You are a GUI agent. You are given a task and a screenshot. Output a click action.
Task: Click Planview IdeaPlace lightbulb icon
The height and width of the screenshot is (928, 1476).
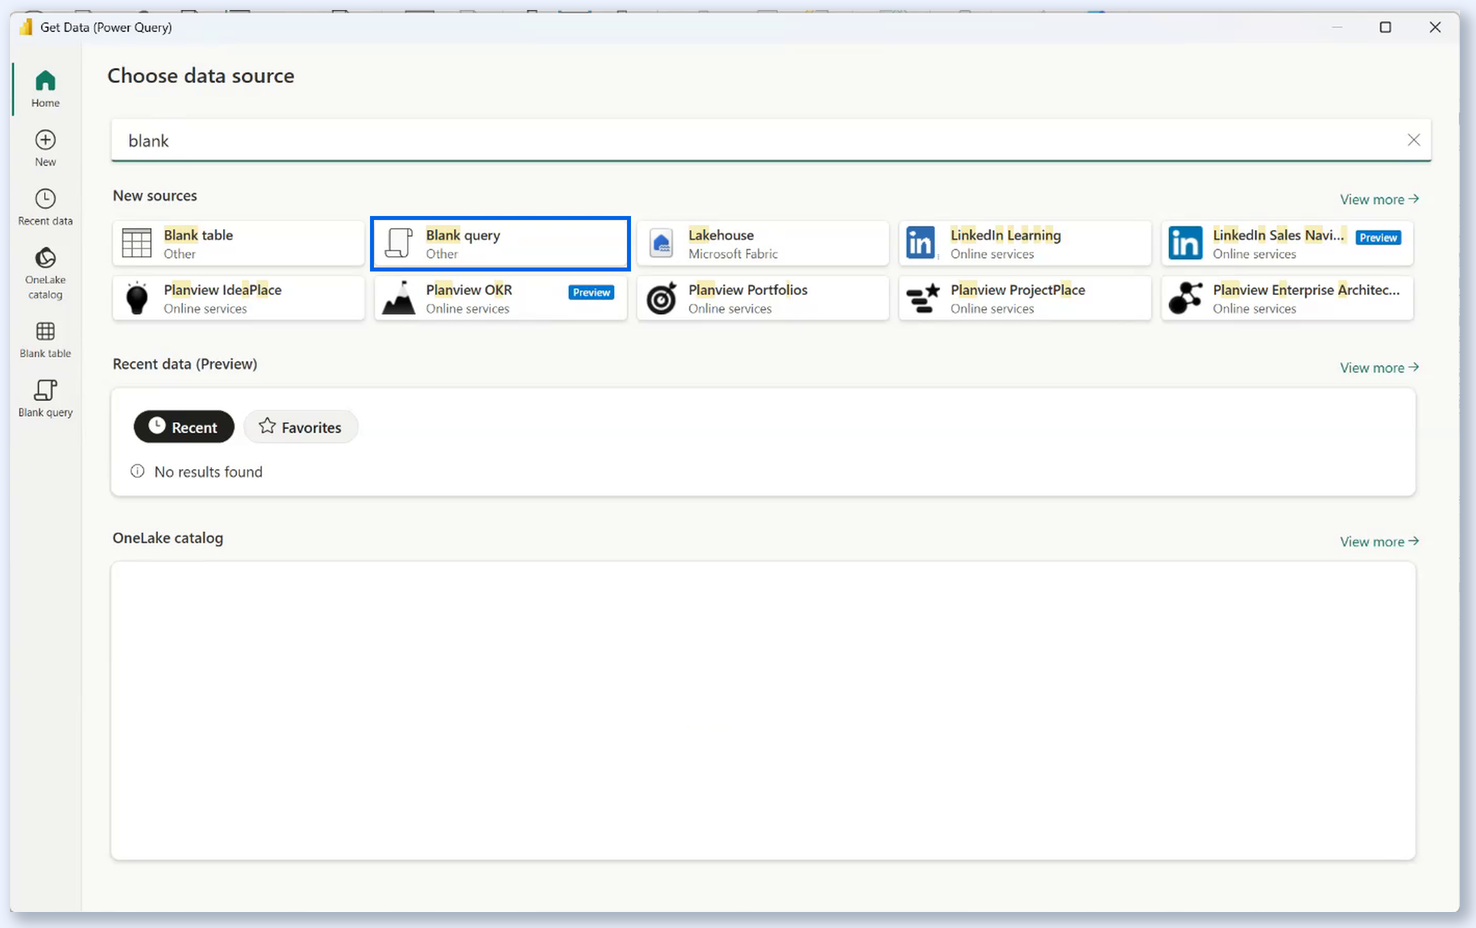(137, 298)
